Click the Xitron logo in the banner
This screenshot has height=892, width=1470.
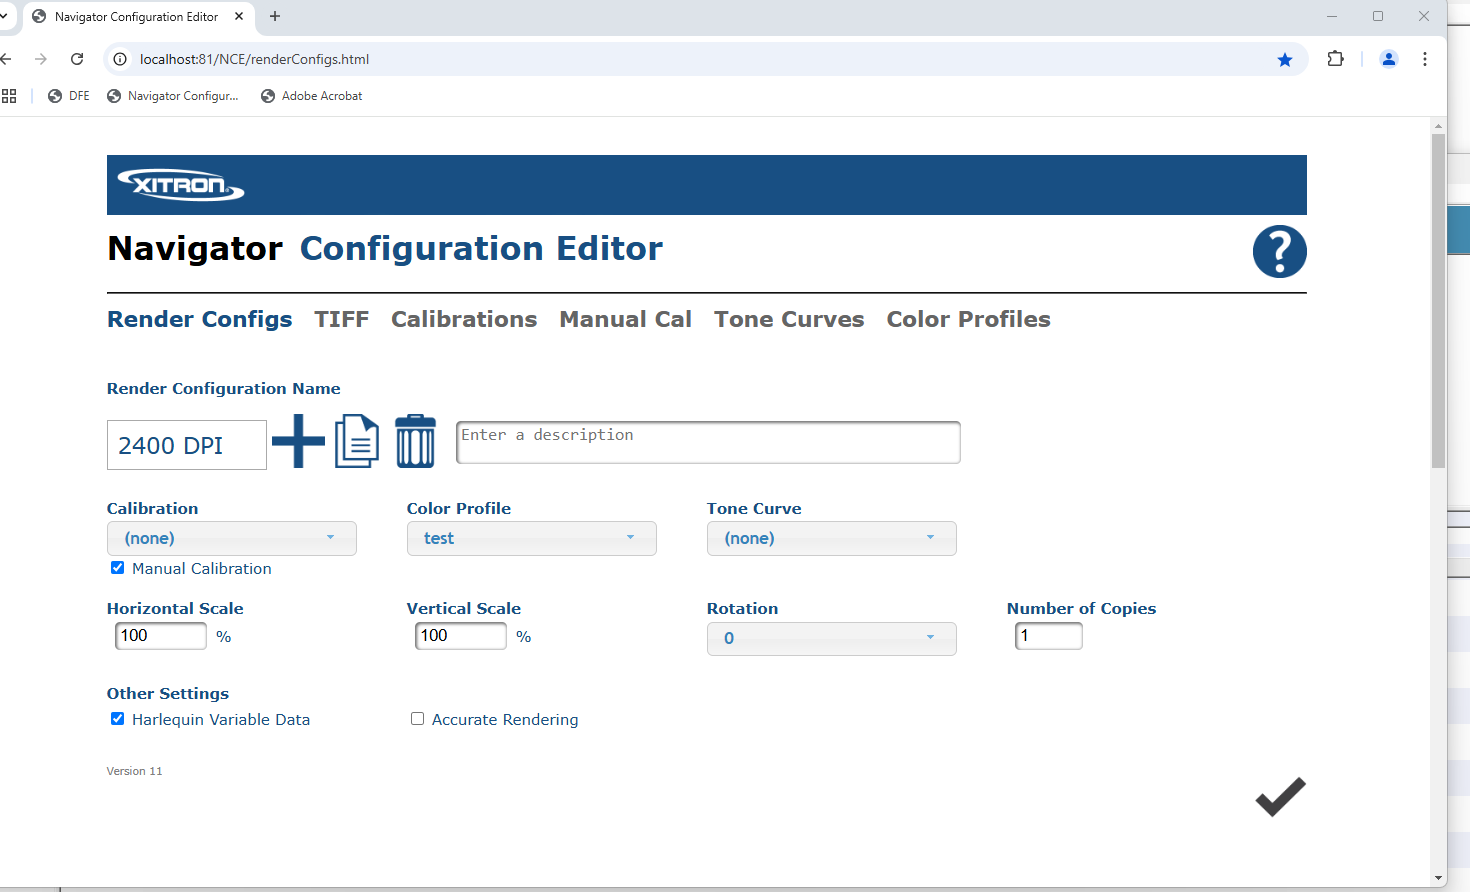tap(181, 185)
